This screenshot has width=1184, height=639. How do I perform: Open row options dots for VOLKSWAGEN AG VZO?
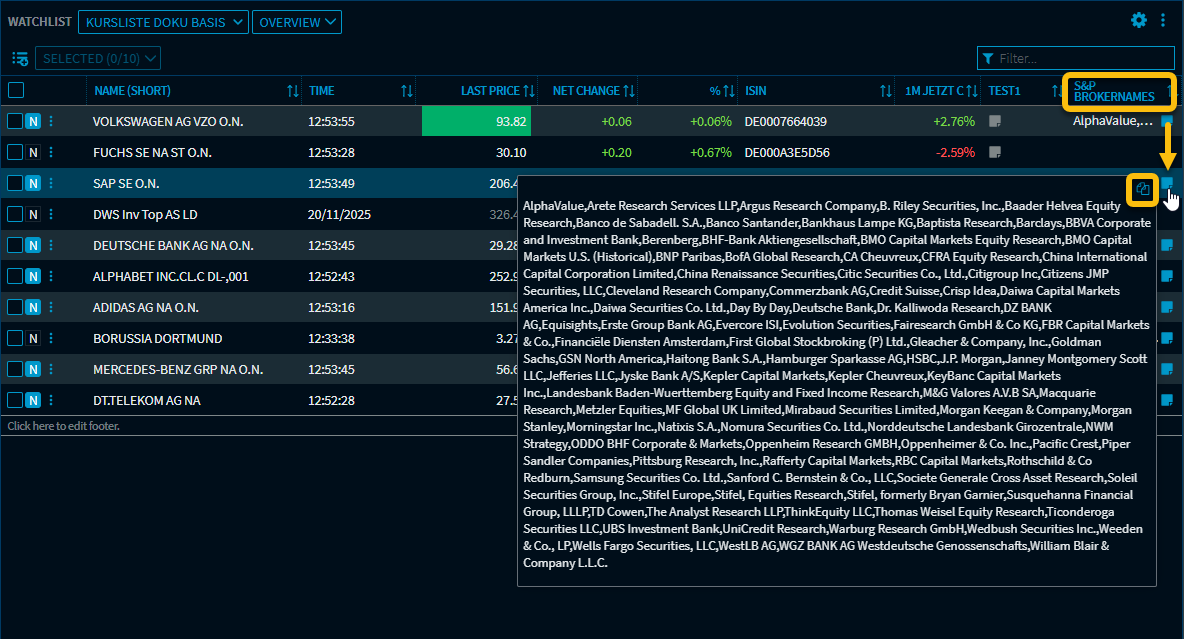point(51,121)
